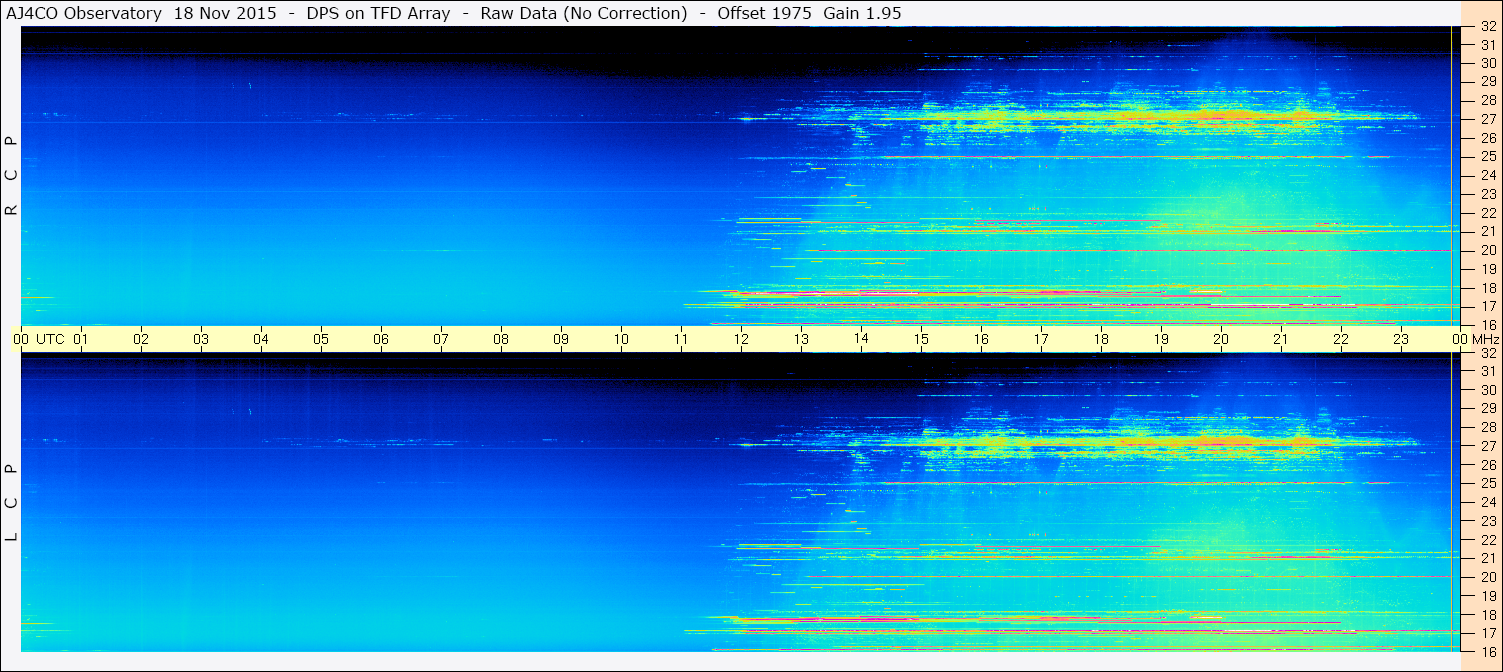Screen dimensions: 1503x672
Task: Click the 32 MHz label beside RCP panel
Action: [1488, 27]
